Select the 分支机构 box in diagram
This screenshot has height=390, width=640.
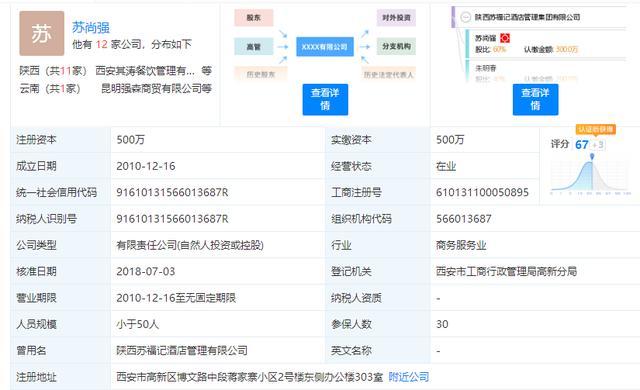pyautogui.click(x=396, y=47)
